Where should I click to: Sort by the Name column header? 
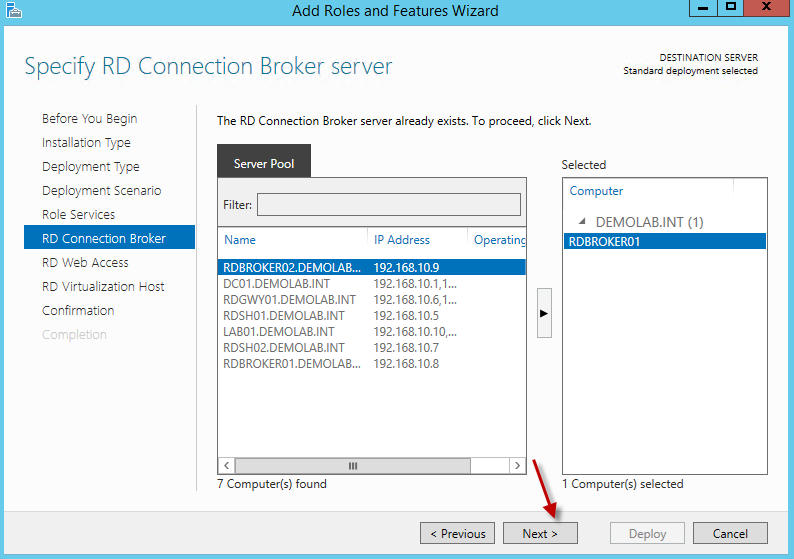240,240
